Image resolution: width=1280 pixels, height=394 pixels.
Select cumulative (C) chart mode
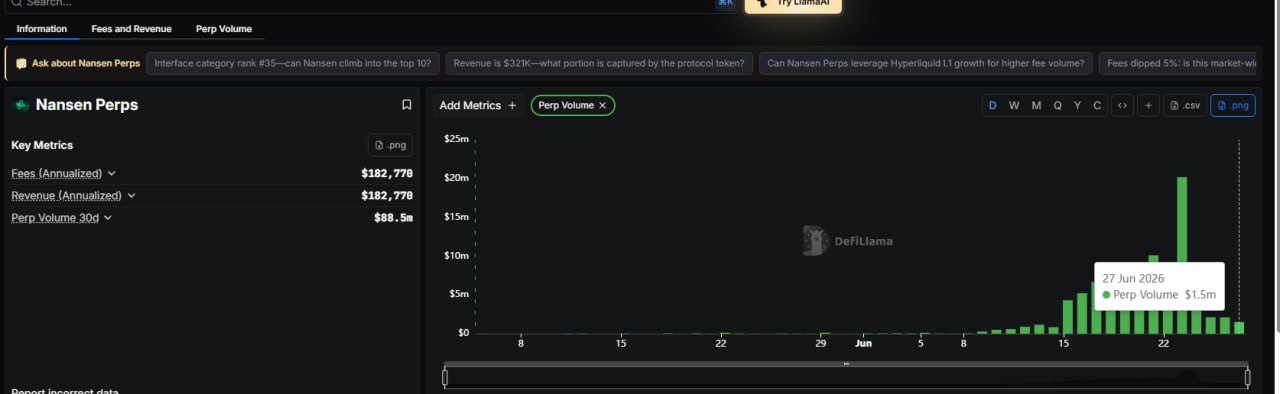(1097, 105)
